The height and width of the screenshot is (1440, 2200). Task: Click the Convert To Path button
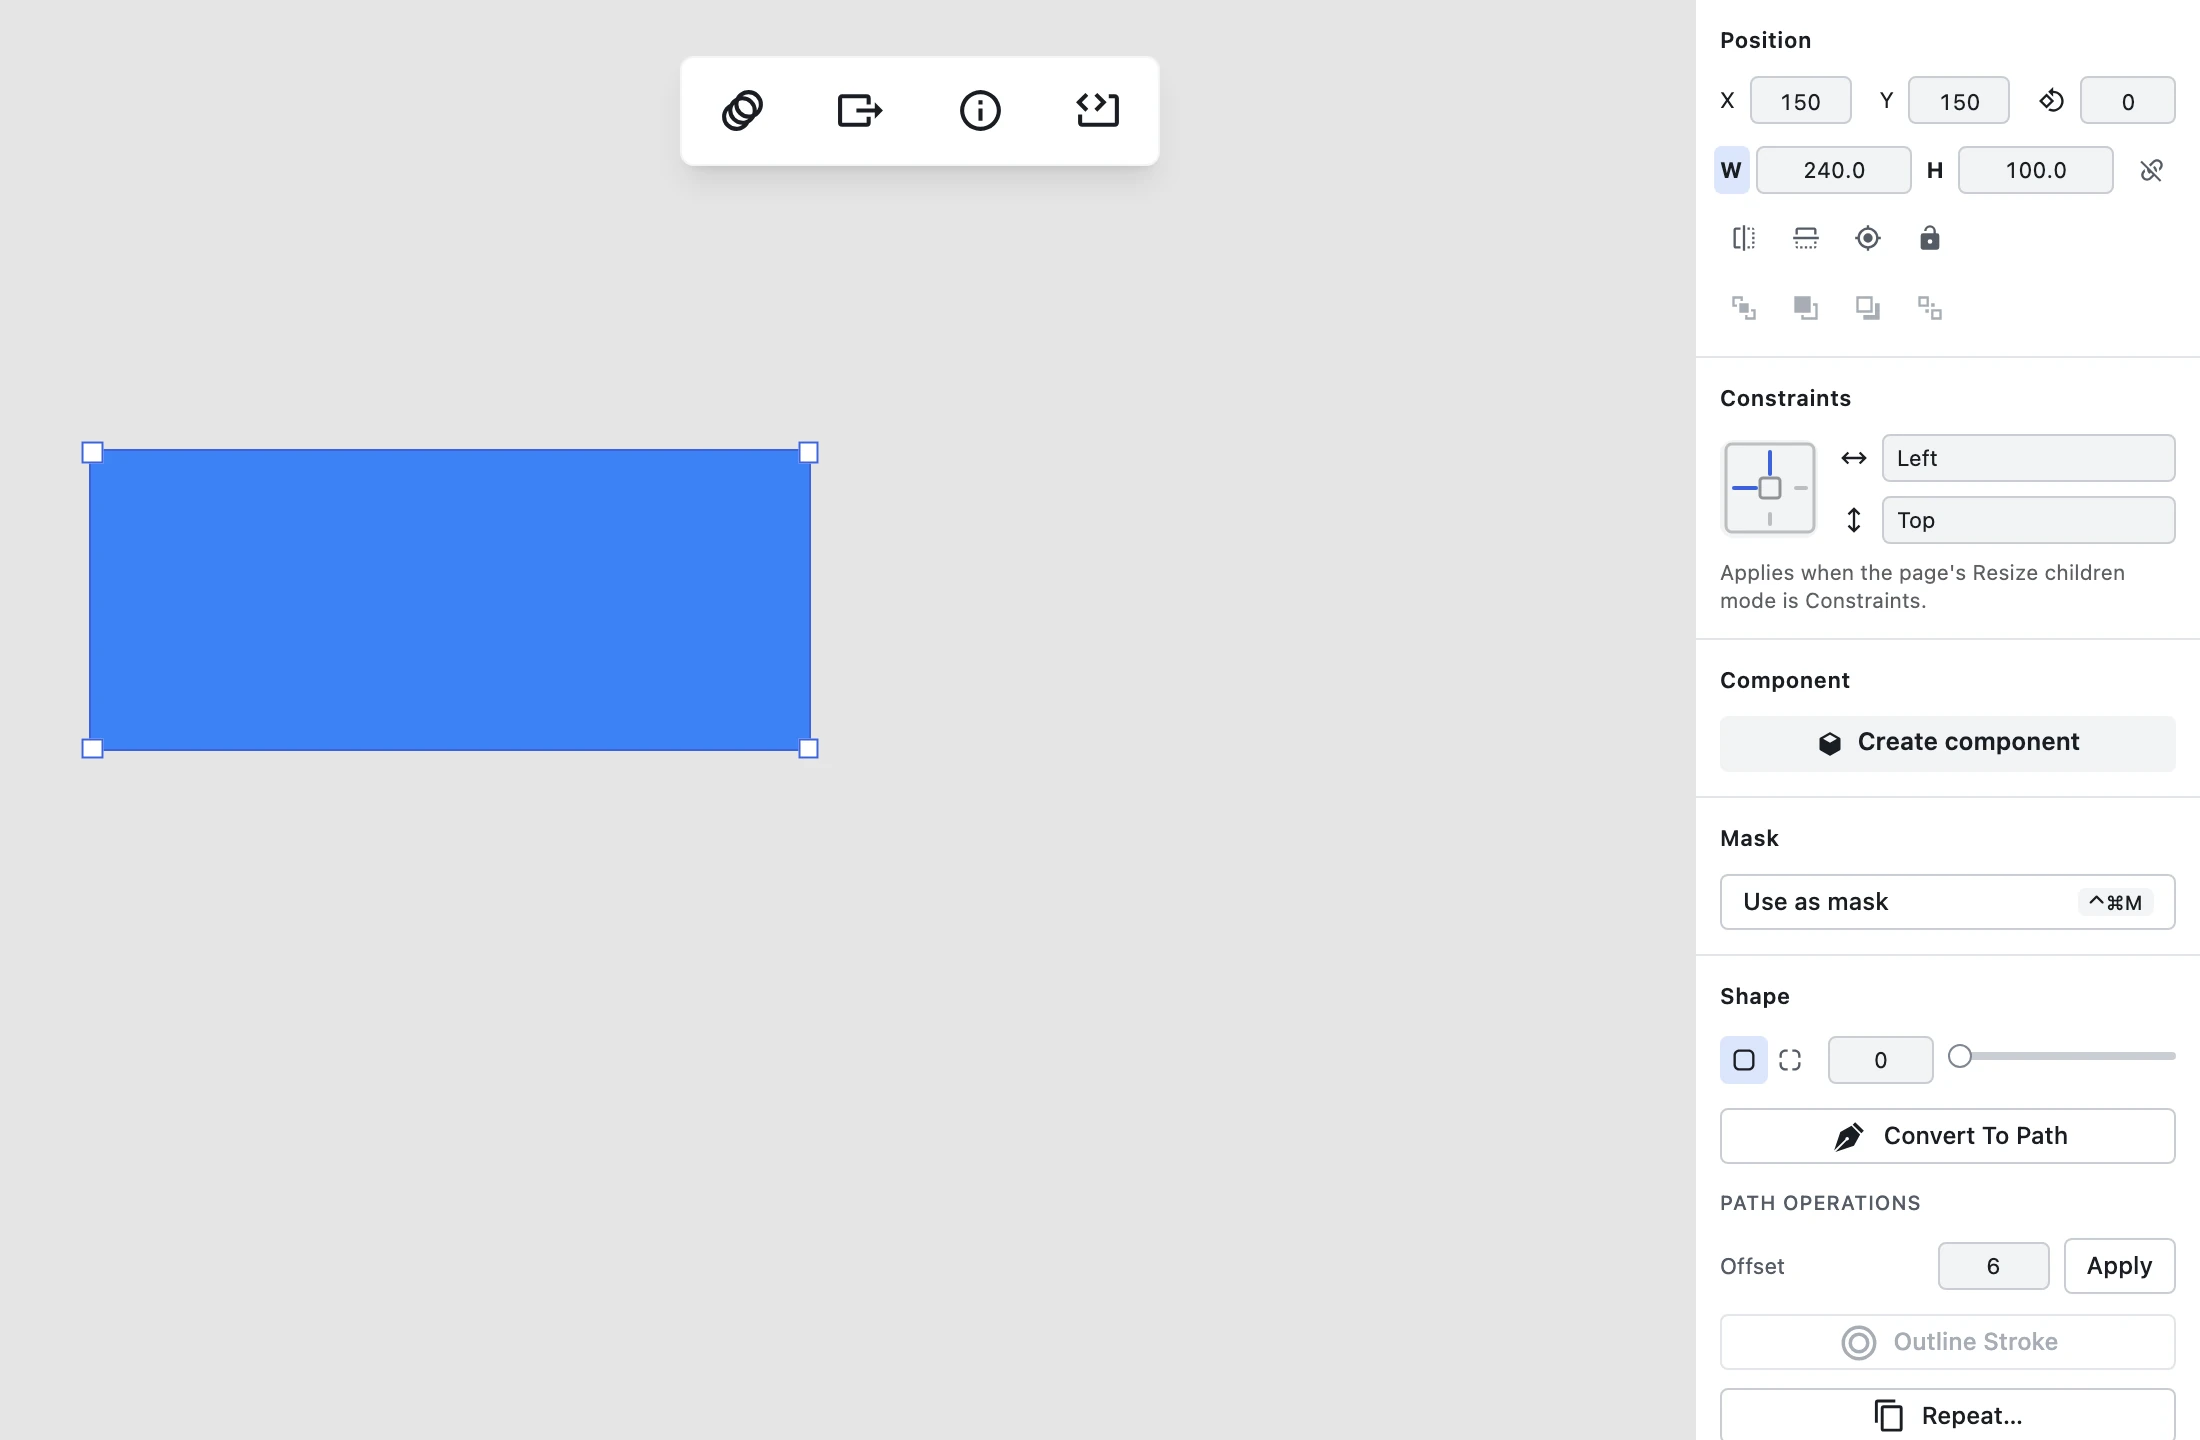tap(1948, 1136)
